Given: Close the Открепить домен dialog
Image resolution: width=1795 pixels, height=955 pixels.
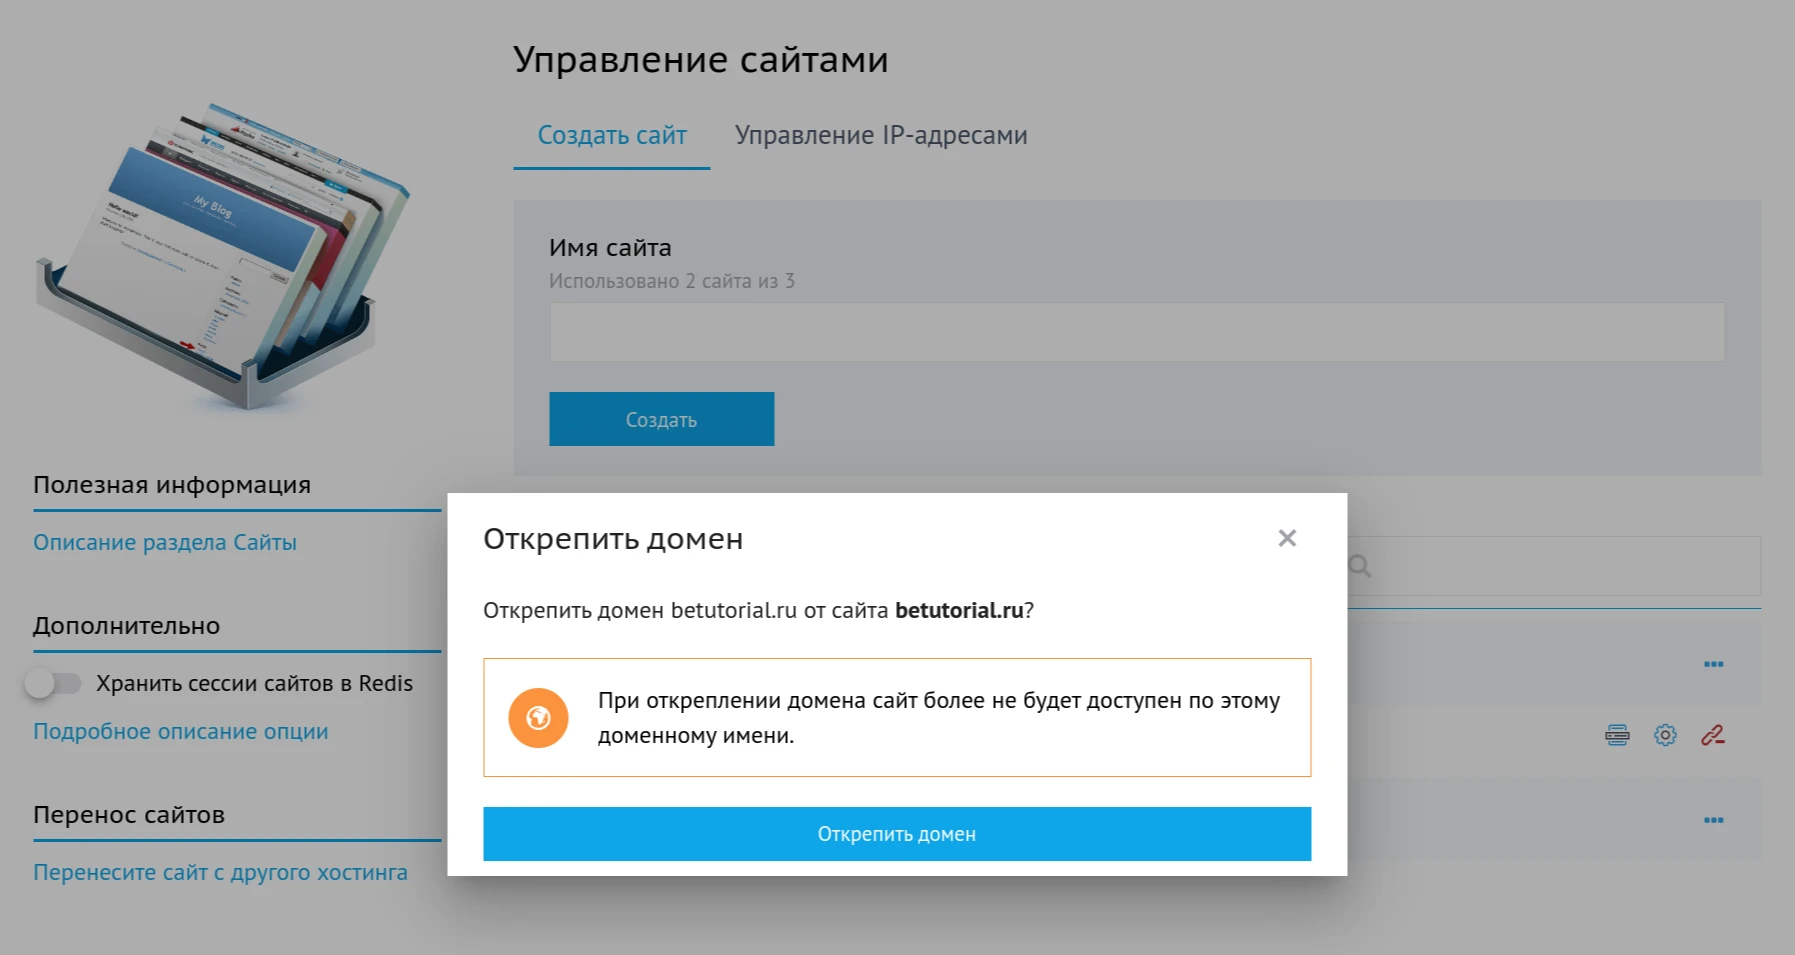Looking at the screenshot, I should tap(1286, 538).
